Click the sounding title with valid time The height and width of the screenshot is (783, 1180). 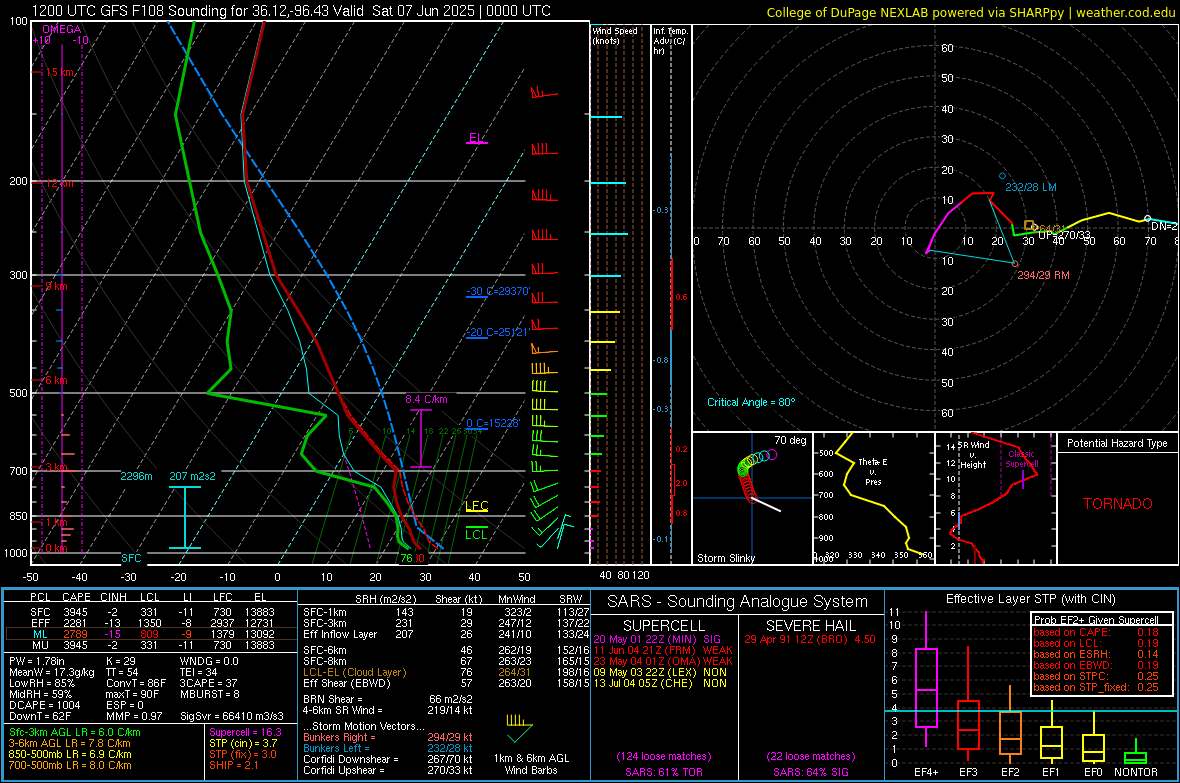291,11
